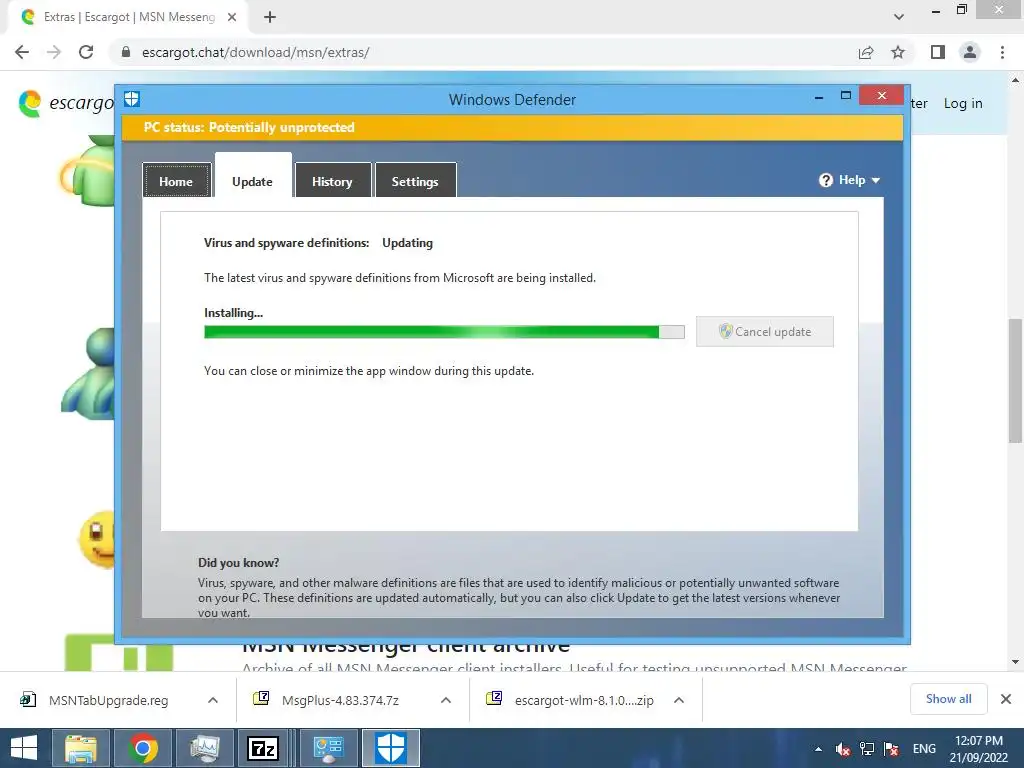The width and height of the screenshot is (1024, 768).
Task: Open a new Chrome tab
Action: (x=270, y=17)
